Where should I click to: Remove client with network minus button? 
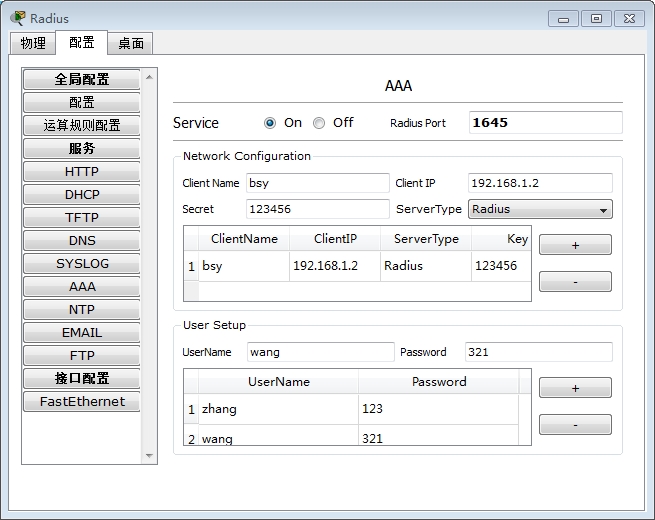click(x=575, y=282)
